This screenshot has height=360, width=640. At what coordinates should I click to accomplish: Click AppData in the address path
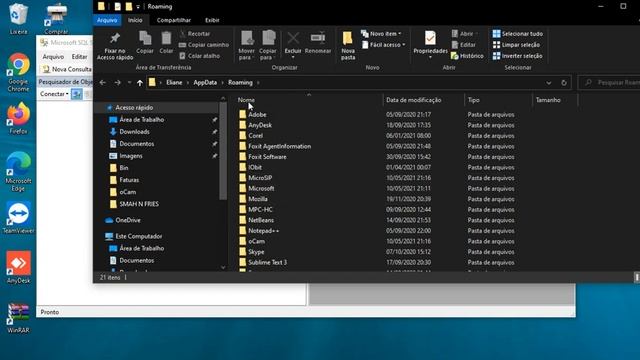point(205,82)
